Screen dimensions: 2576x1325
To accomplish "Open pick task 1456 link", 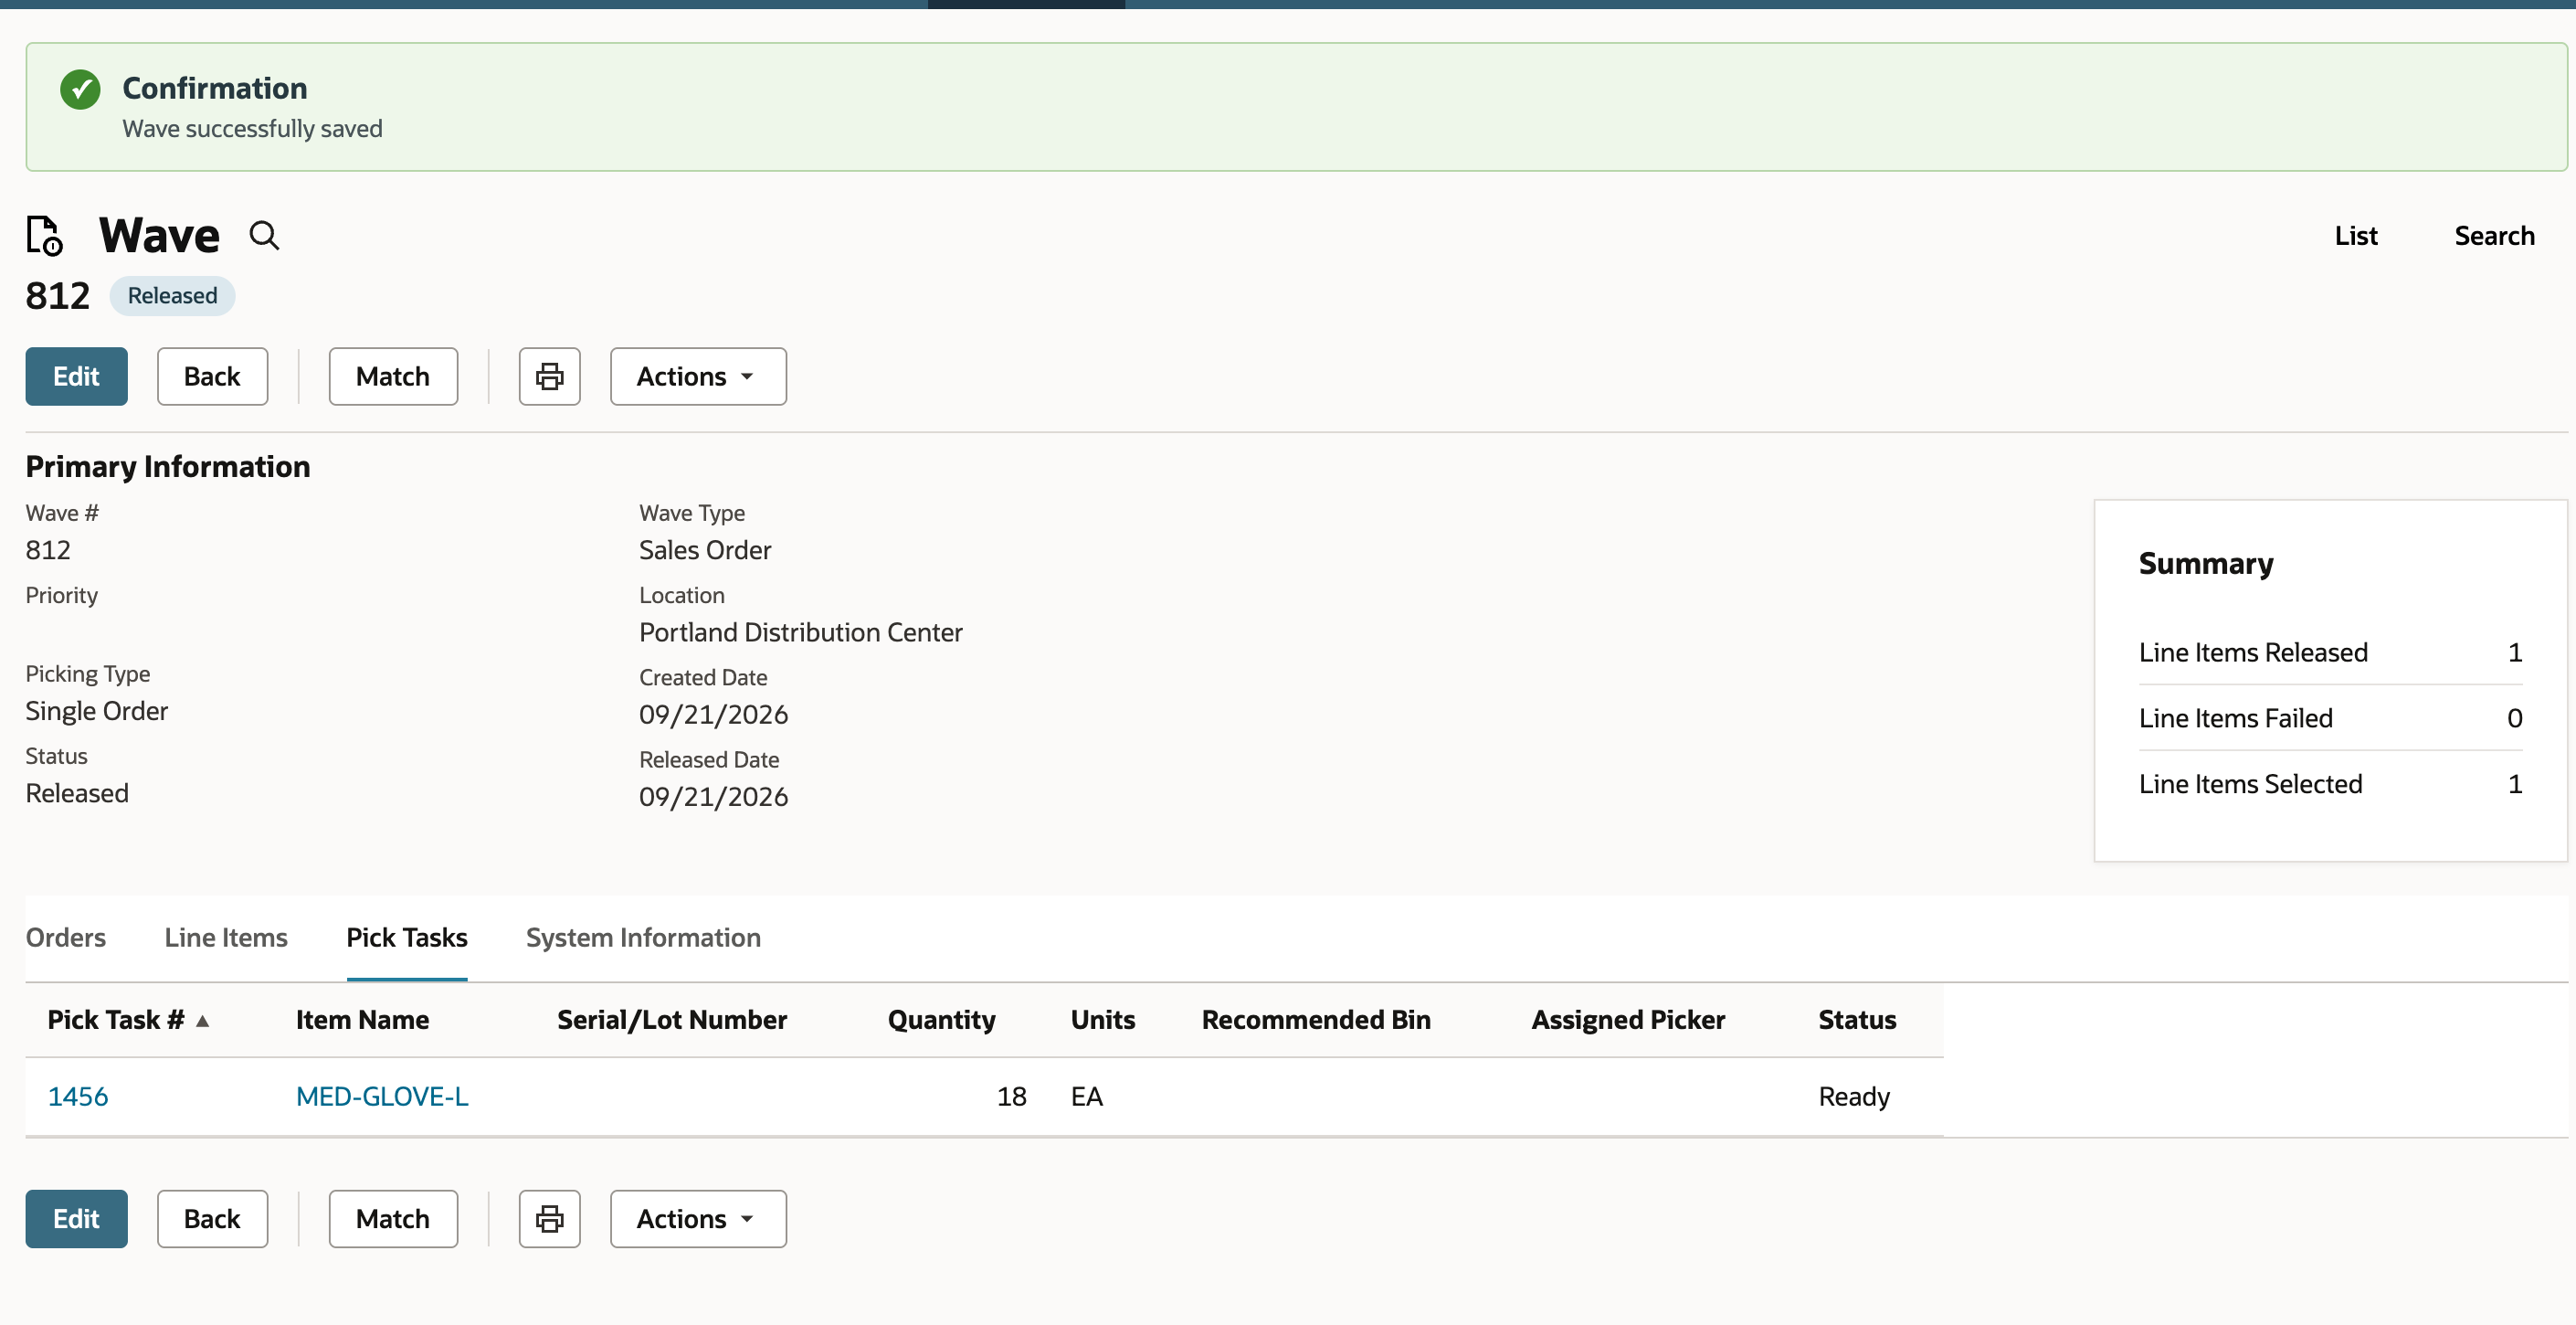I will pyautogui.click(x=78, y=1096).
